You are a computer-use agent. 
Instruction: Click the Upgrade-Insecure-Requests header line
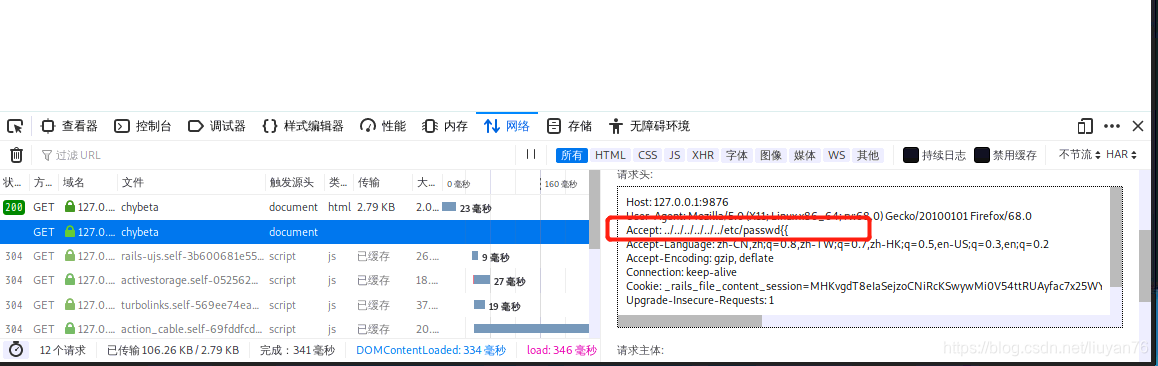coord(700,300)
